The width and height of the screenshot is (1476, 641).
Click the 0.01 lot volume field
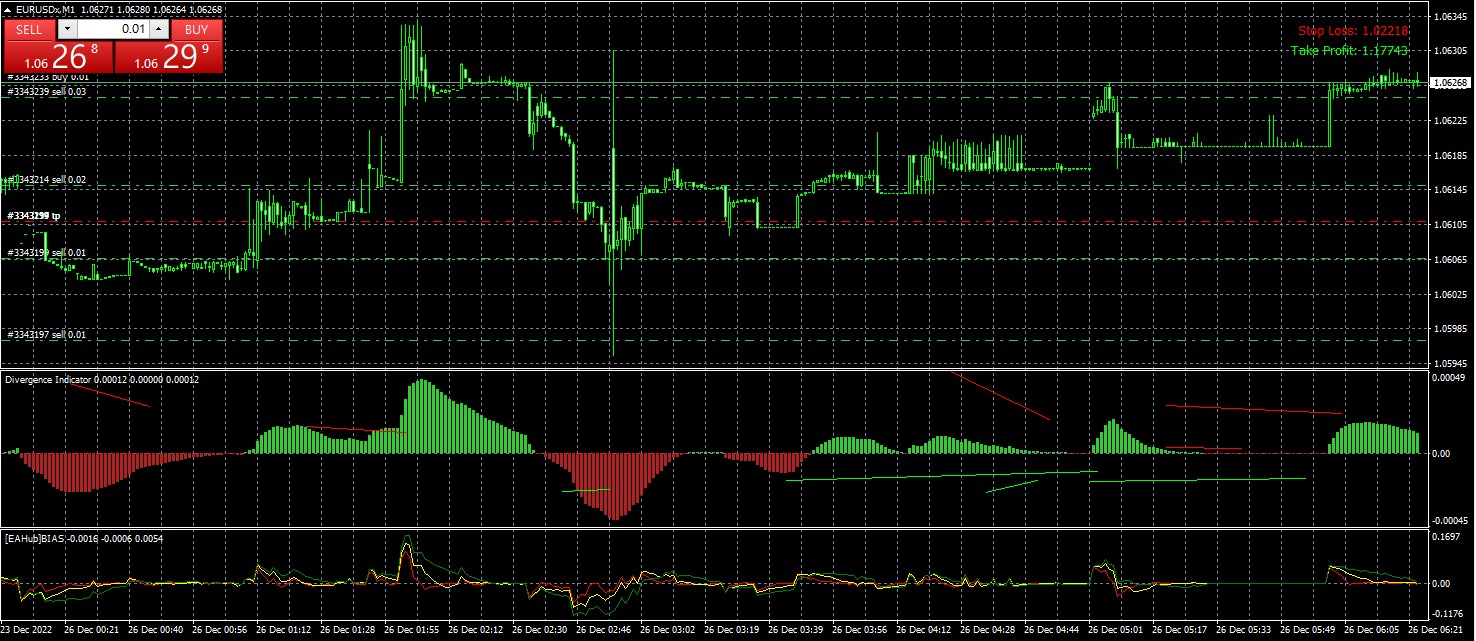(x=113, y=29)
